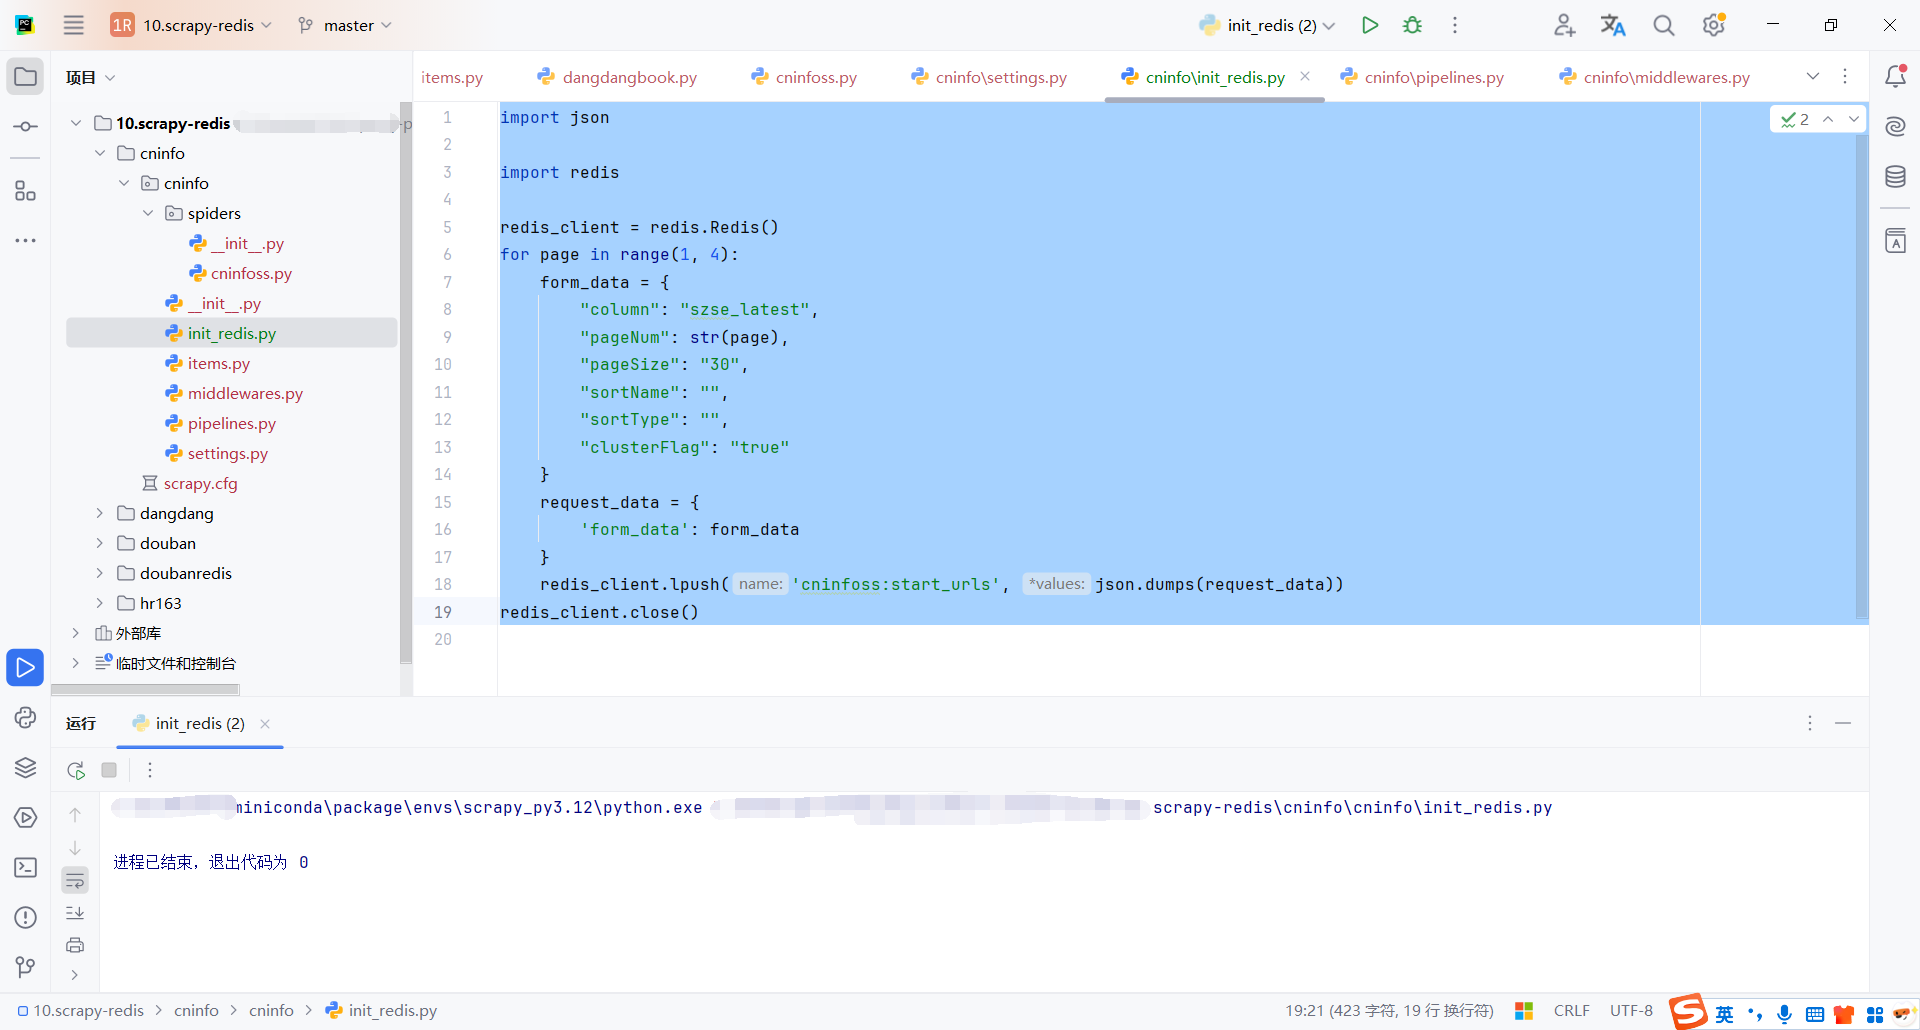
Task: Open the project view mode dropdown
Action: (90, 77)
